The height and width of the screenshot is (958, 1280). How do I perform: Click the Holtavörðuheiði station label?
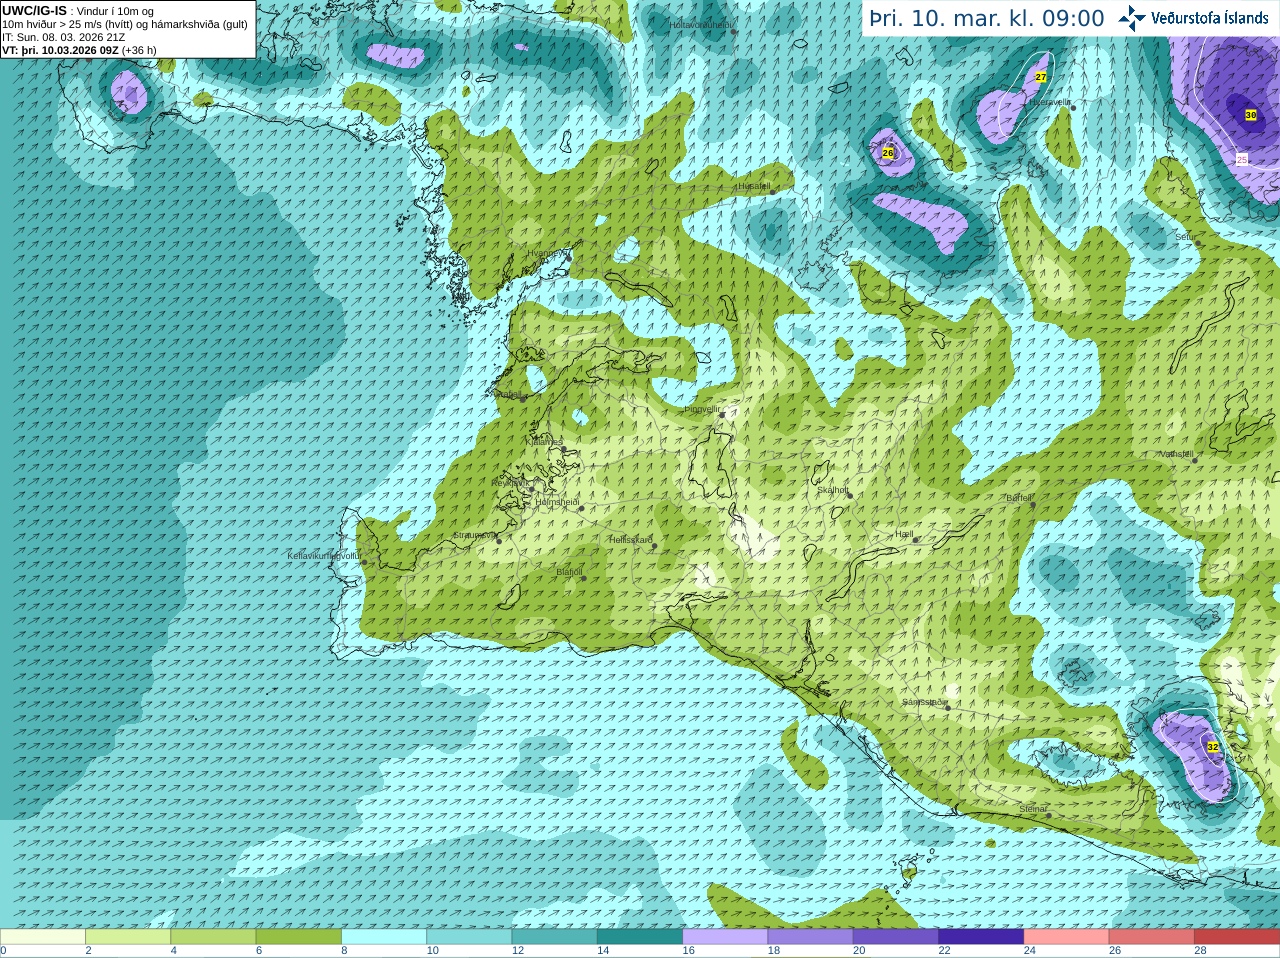[701, 24]
